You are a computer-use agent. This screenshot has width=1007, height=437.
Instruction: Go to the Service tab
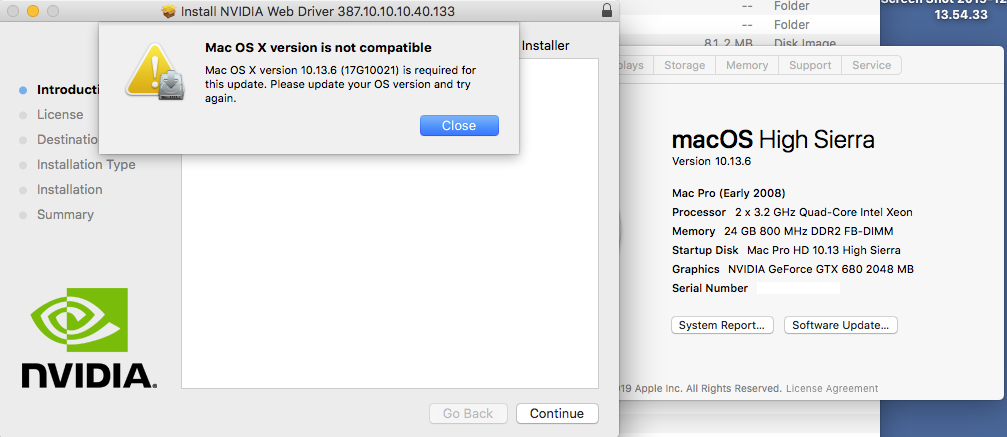click(x=871, y=65)
